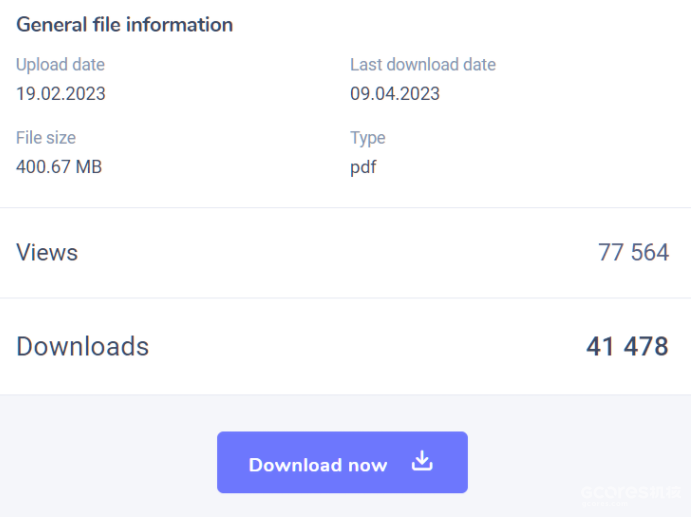Click the download arrow icon
Viewport: 692px width, 518px height.
[422, 462]
